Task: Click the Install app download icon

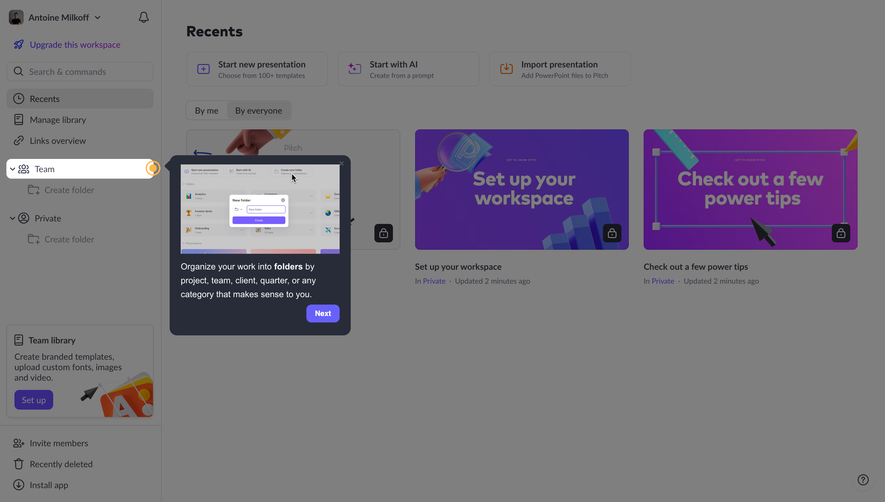Action: pos(19,485)
